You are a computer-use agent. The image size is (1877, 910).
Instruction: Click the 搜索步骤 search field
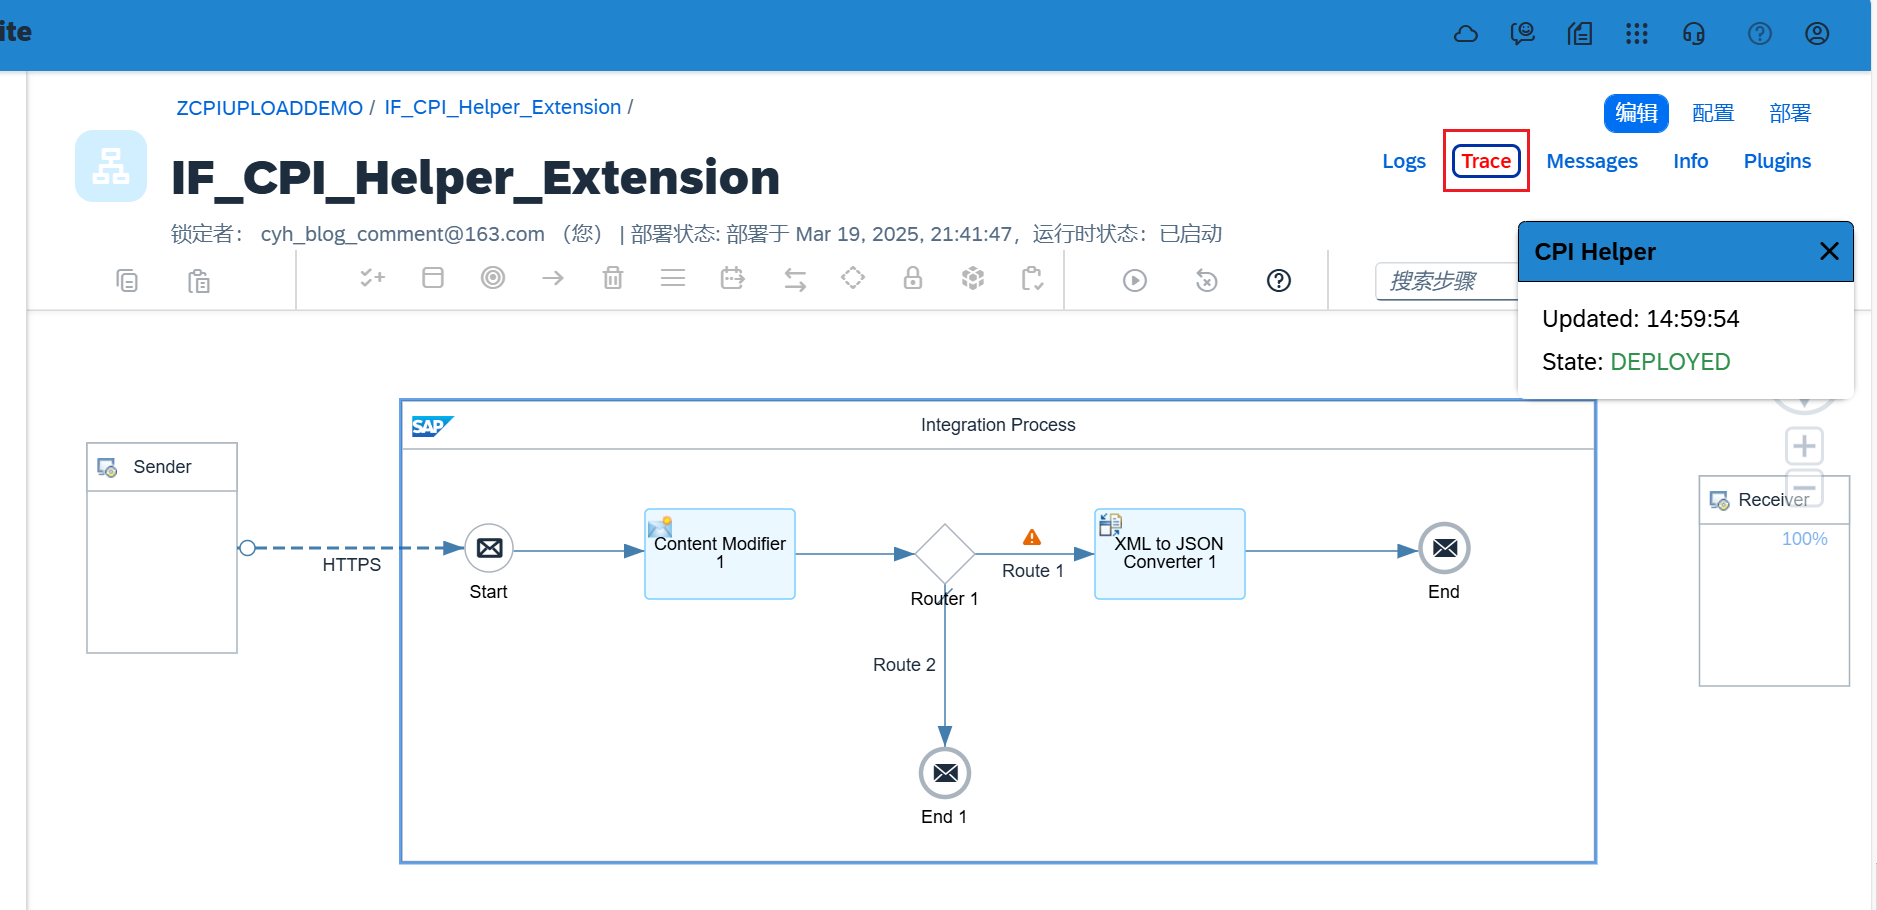tap(1445, 282)
